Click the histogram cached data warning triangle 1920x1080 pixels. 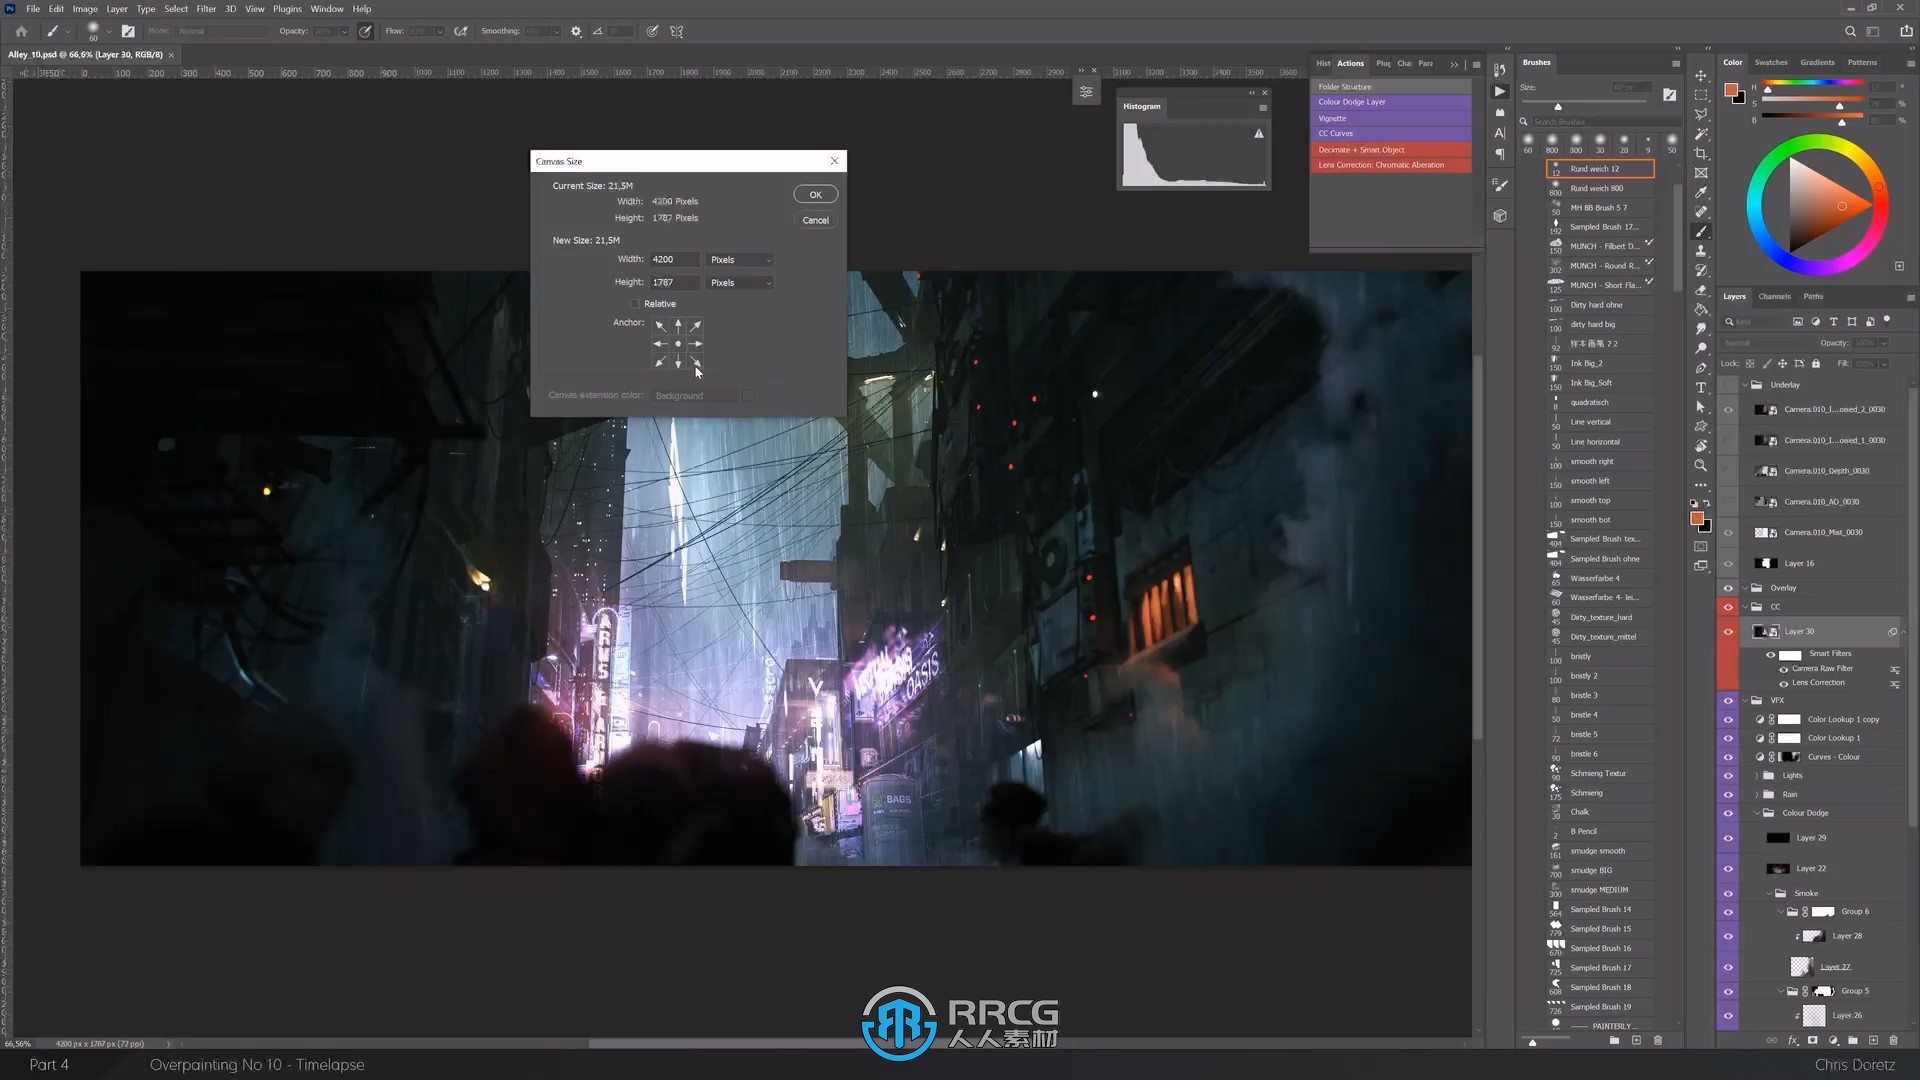1259,134
